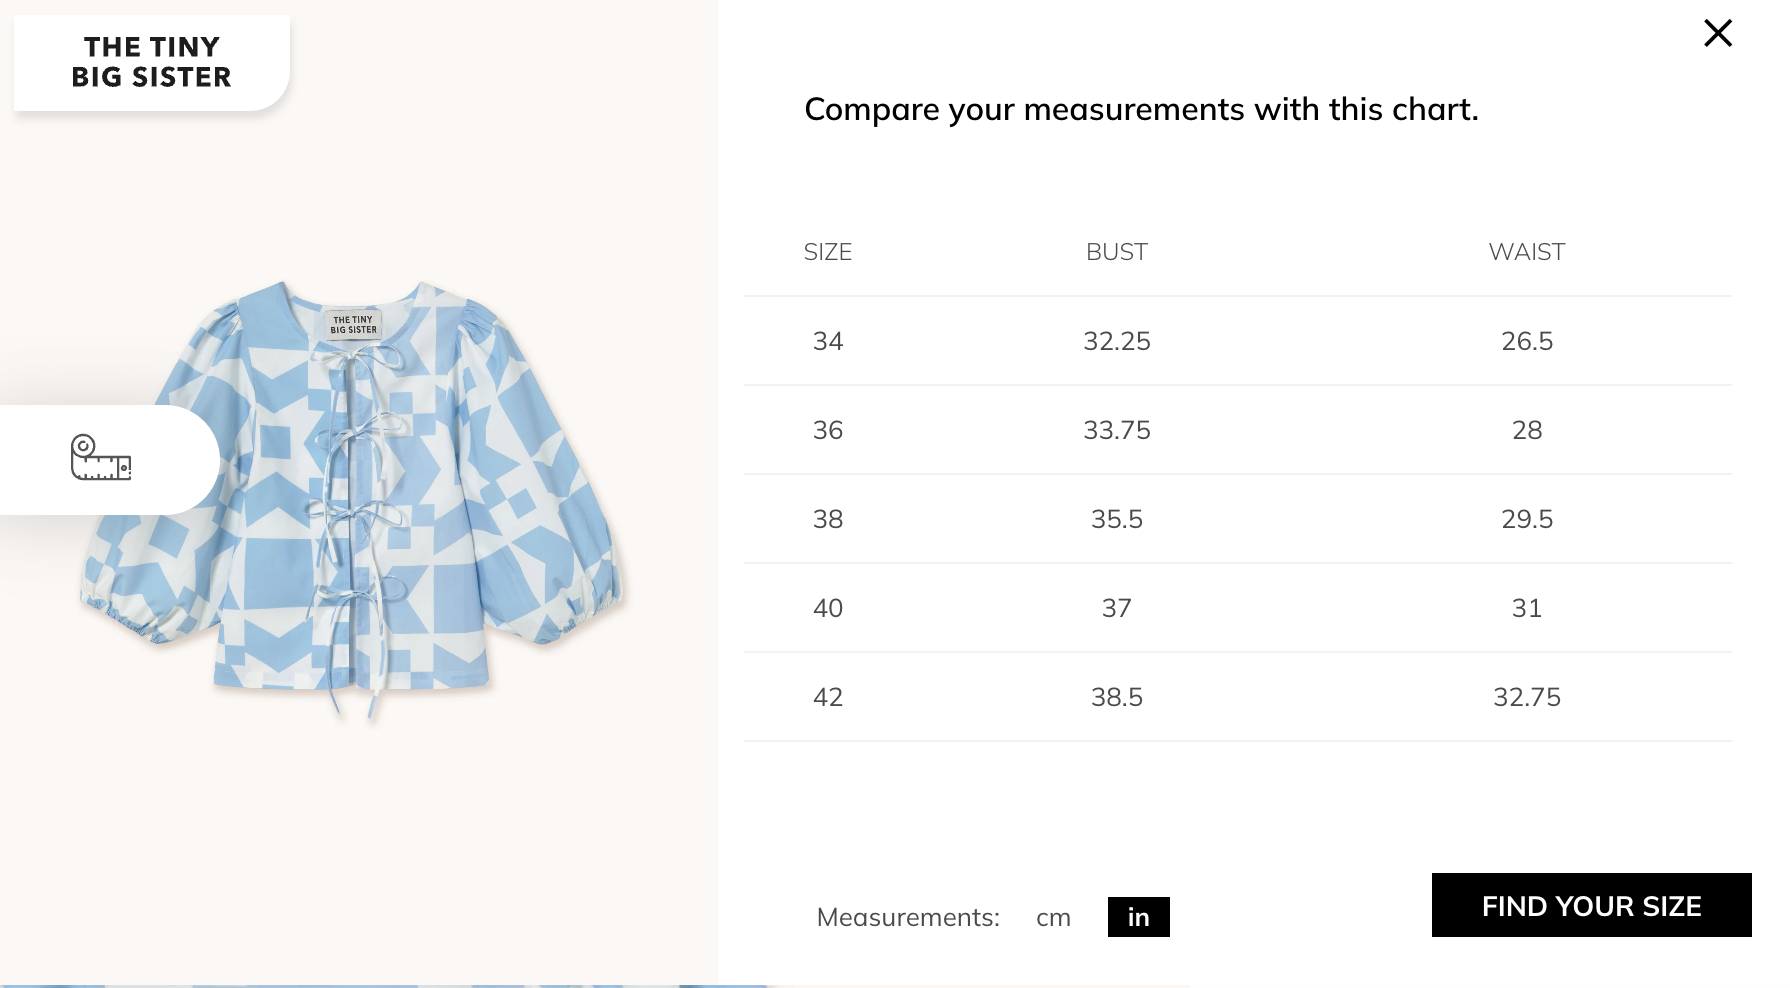Click the Measurements label

[908, 917]
